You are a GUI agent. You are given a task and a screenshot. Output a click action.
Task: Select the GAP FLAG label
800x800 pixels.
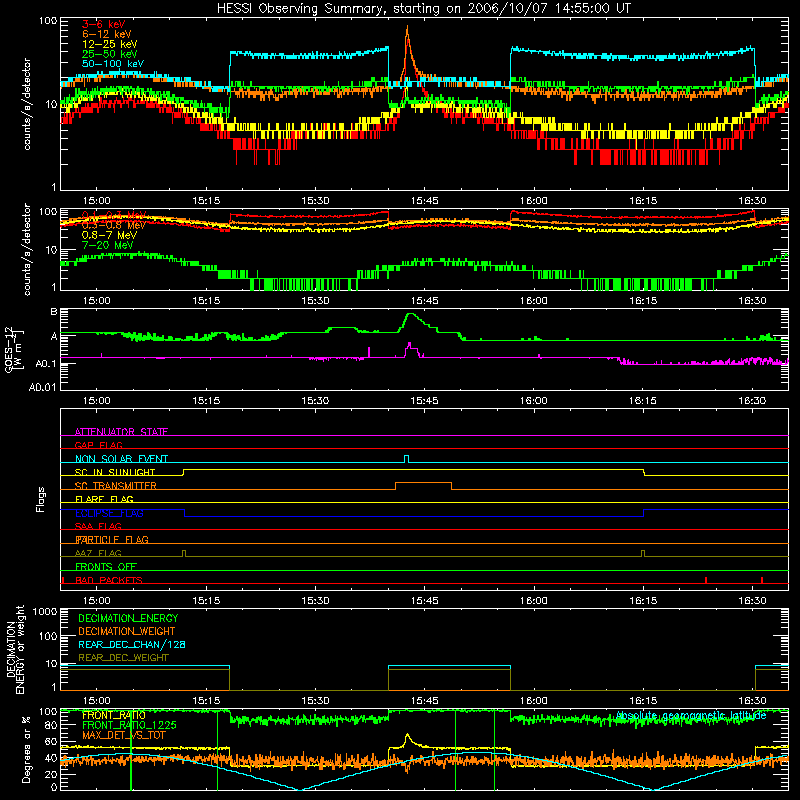[x=98, y=445]
